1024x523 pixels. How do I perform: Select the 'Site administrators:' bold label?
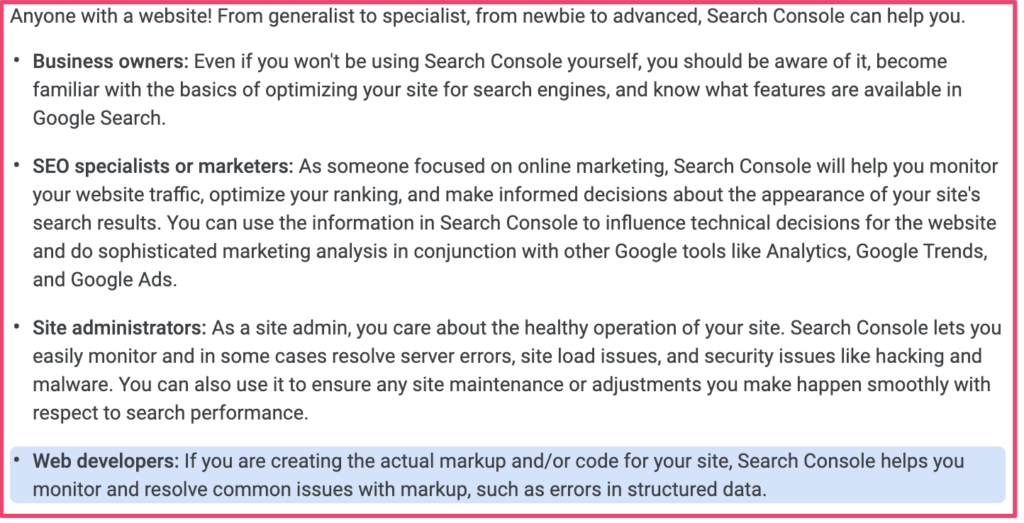[120, 328]
